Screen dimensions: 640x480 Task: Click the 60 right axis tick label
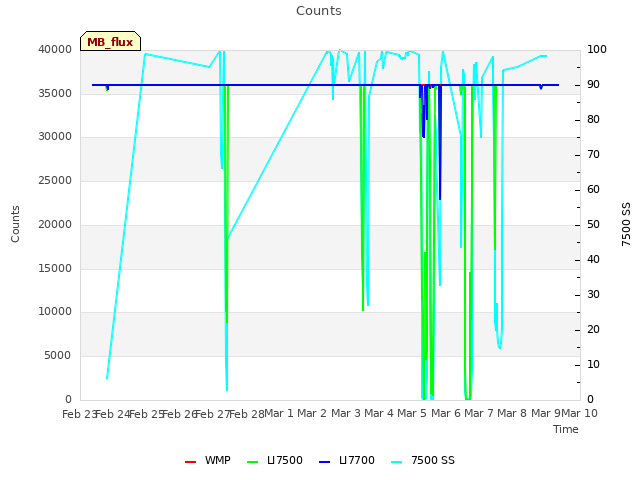pyautogui.click(x=593, y=189)
